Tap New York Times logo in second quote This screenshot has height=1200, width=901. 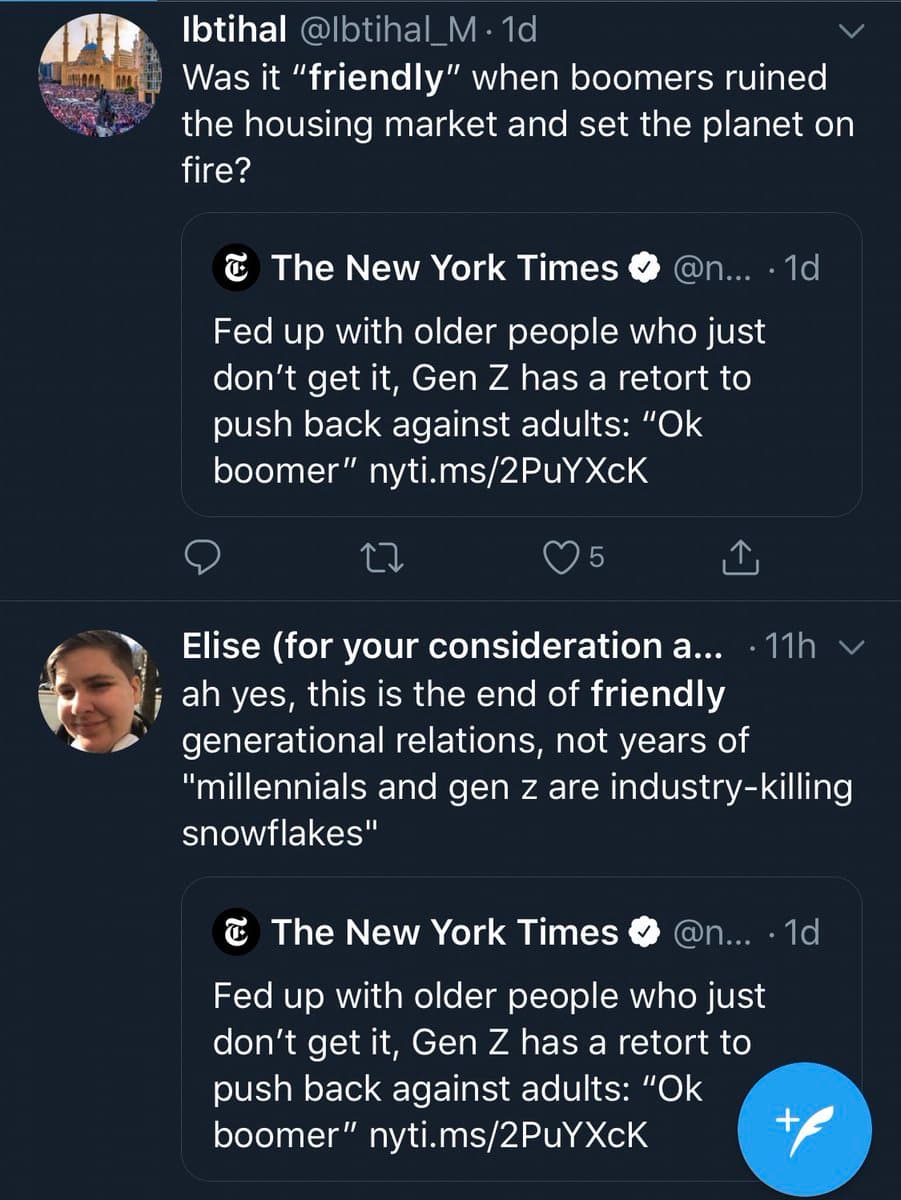[x=237, y=933]
